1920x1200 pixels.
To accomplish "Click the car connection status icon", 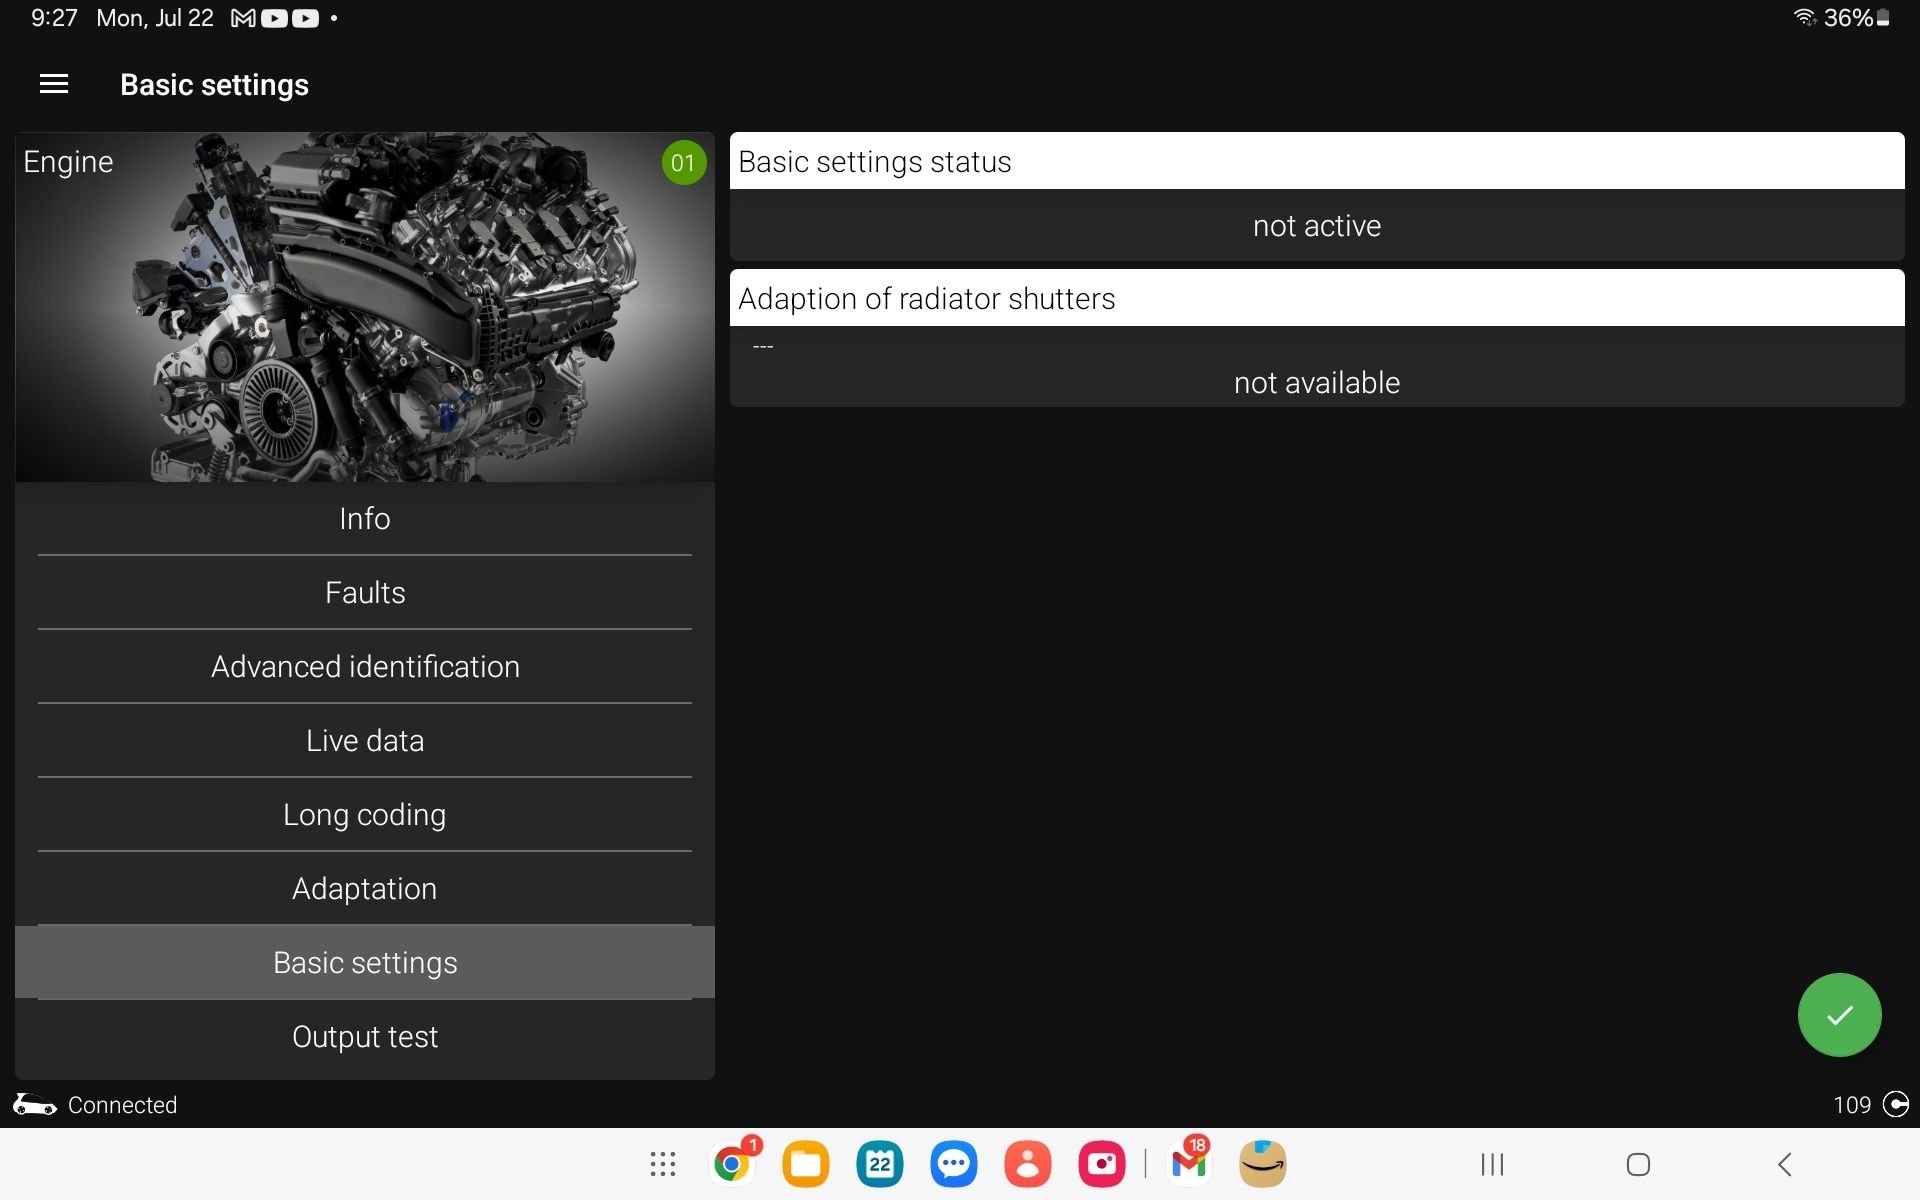I will pyautogui.click(x=34, y=1104).
